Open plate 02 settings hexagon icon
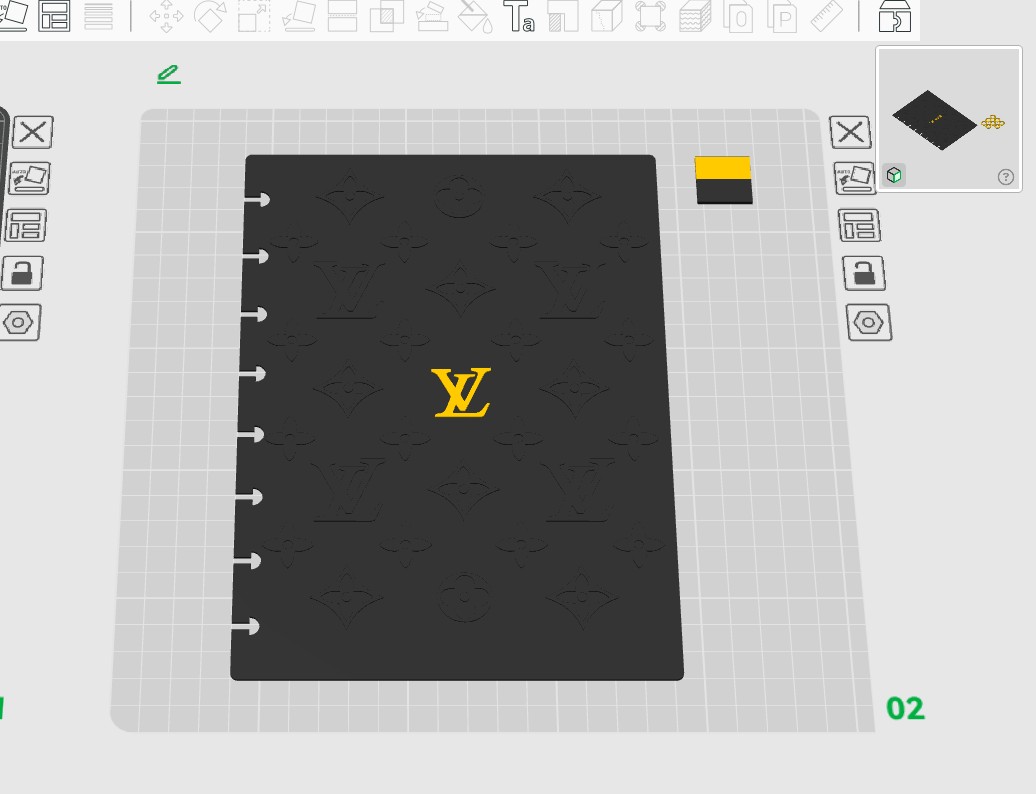 pyautogui.click(x=869, y=323)
